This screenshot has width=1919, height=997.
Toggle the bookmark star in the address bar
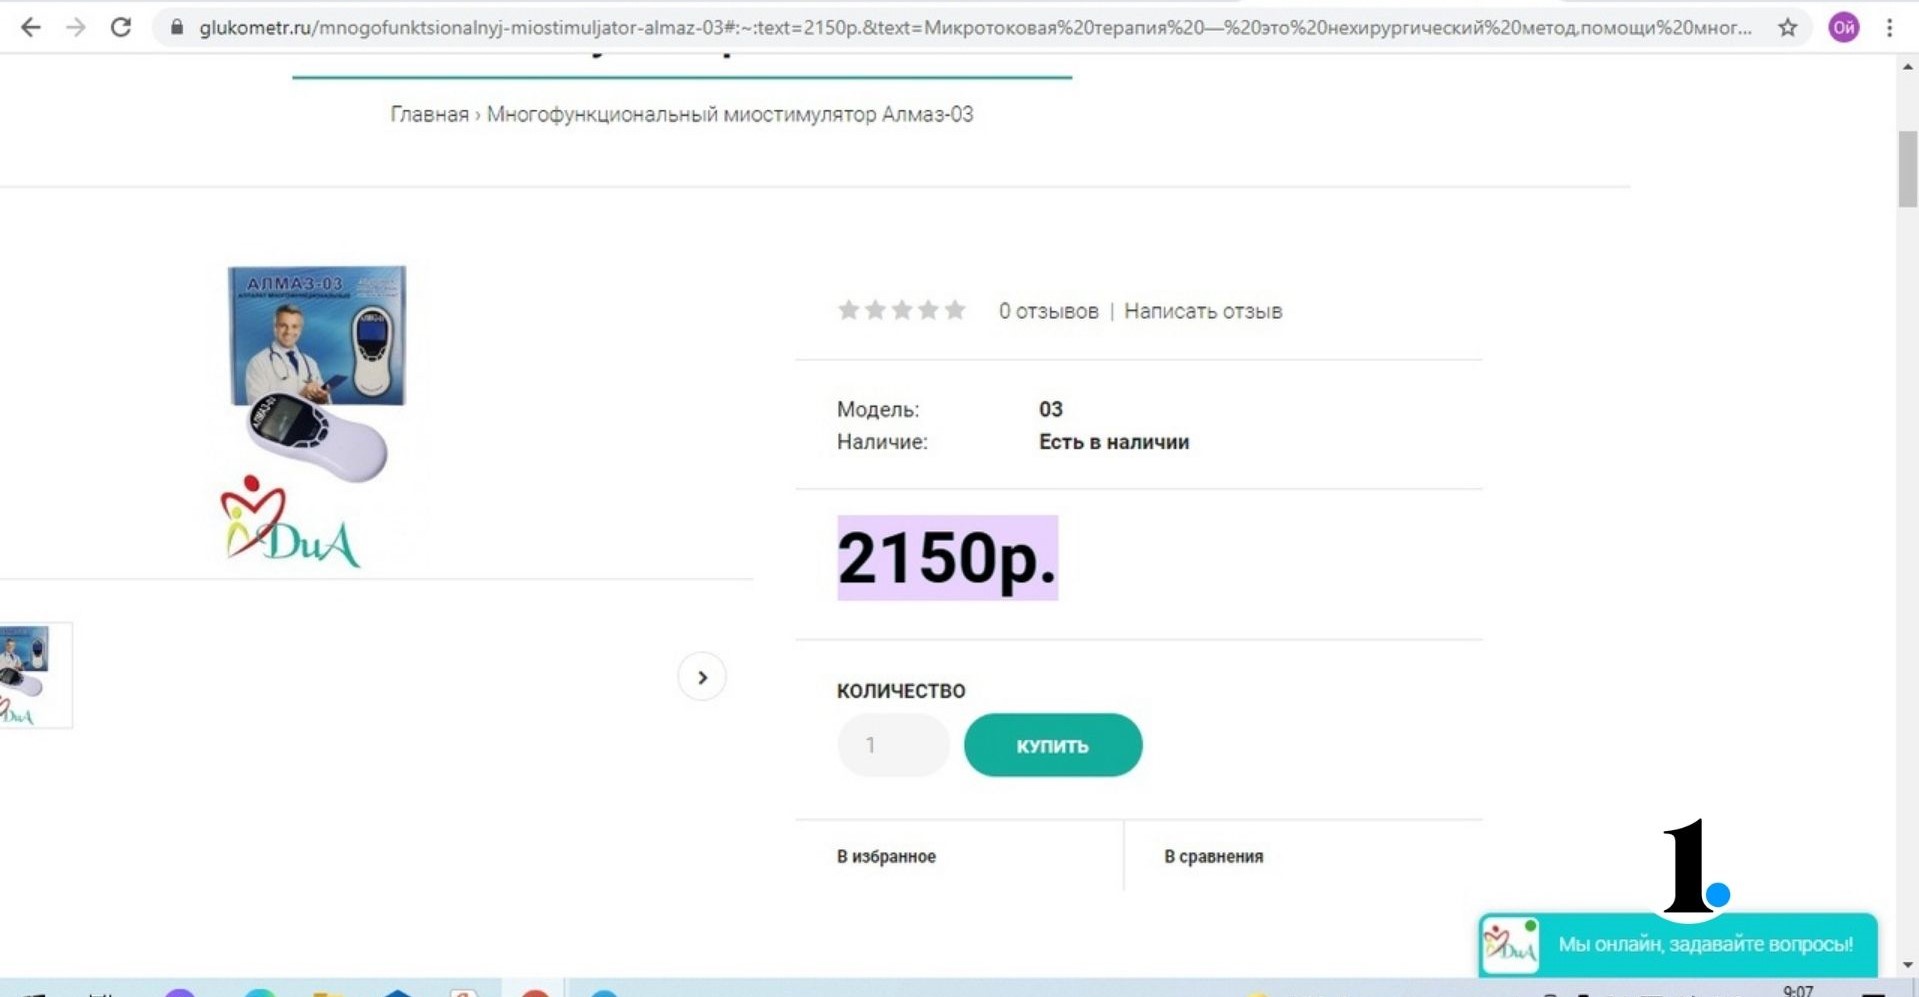click(x=1787, y=27)
